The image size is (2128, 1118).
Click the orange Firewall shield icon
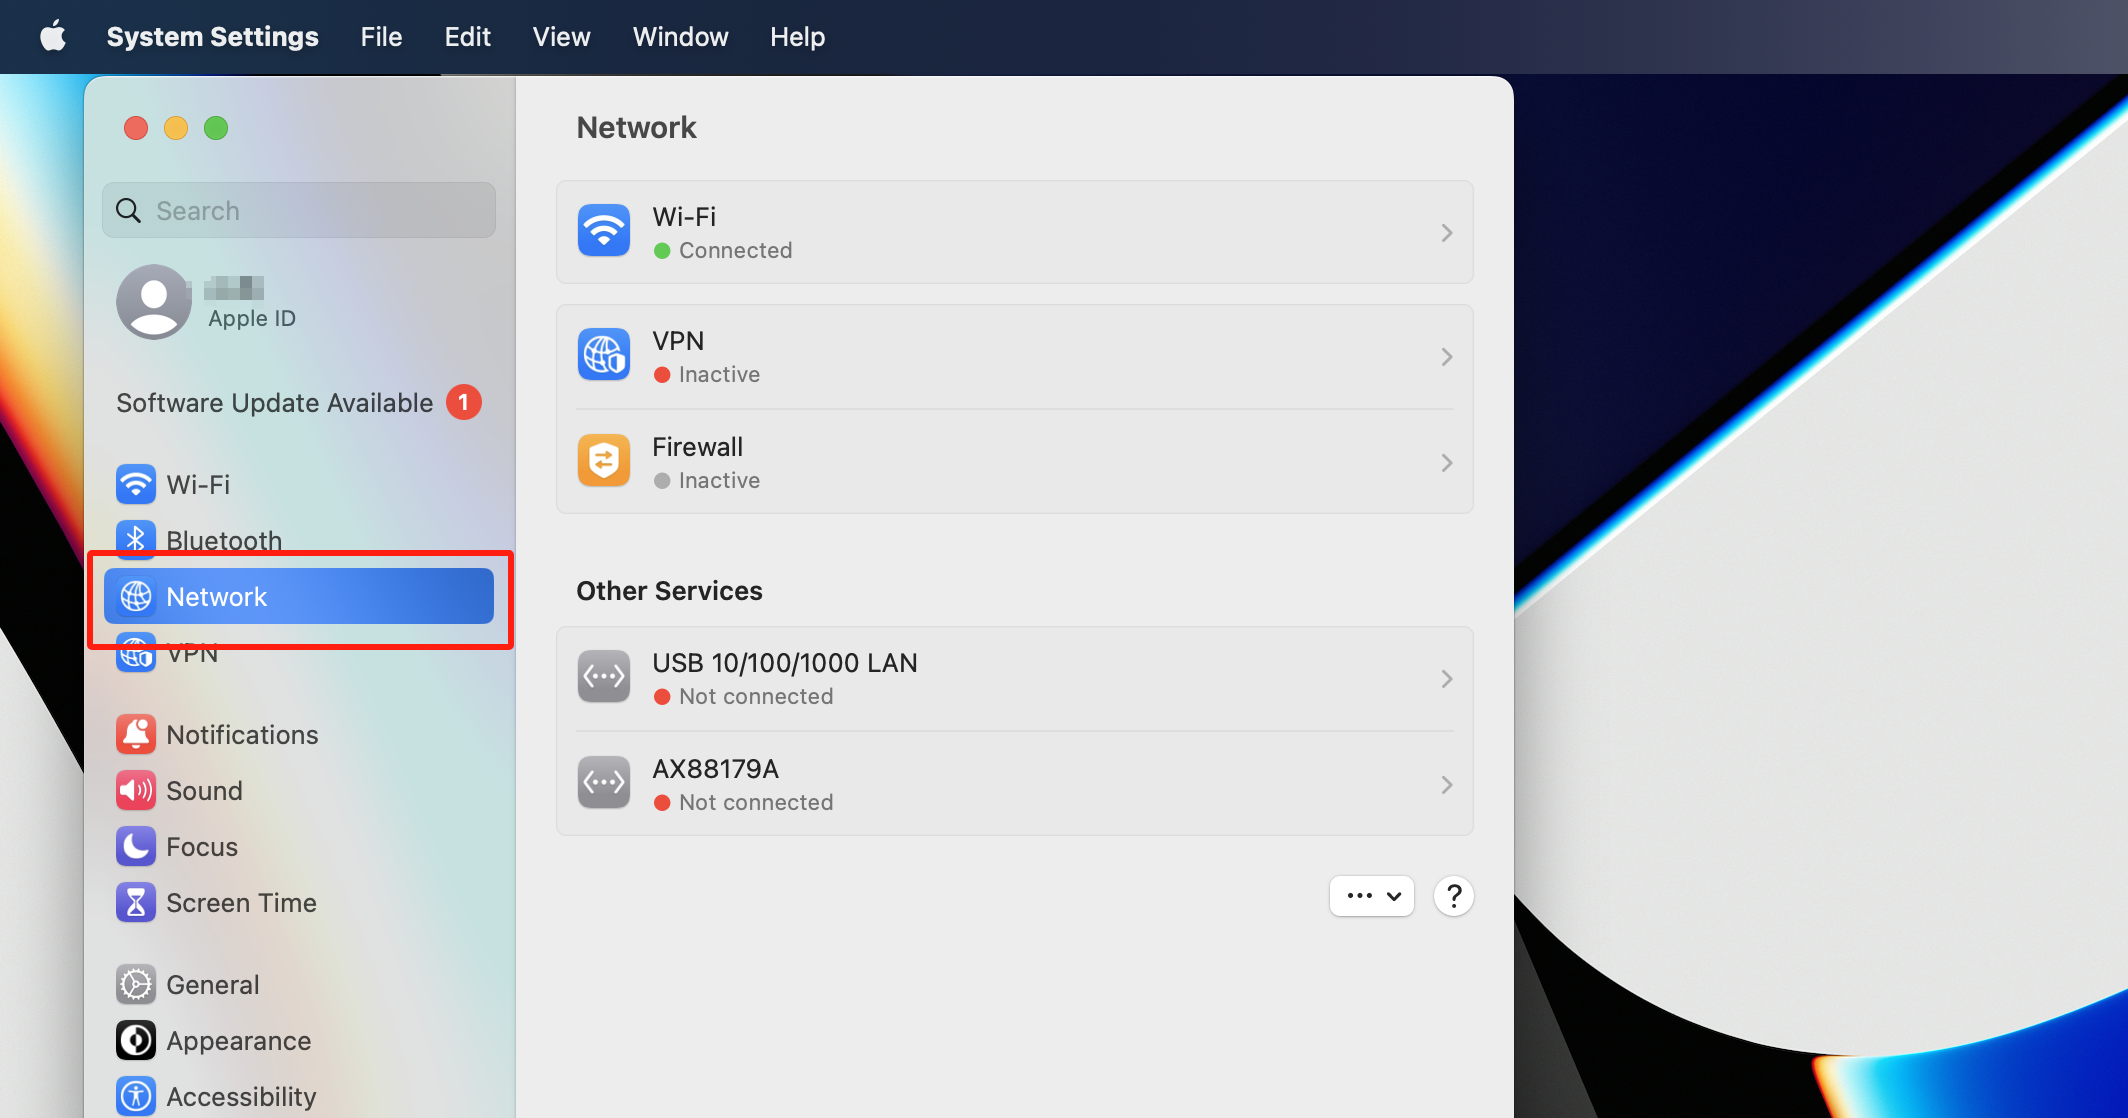click(x=604, y=461)
